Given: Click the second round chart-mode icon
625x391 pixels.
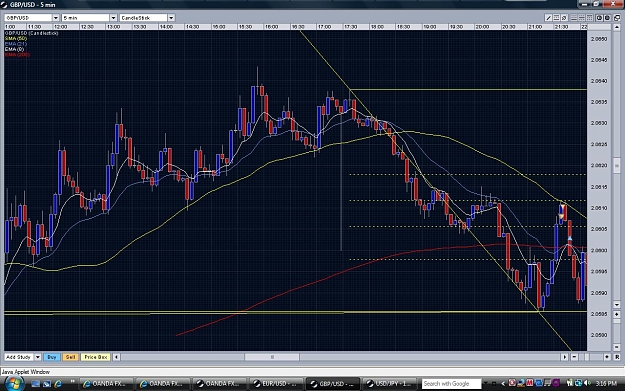Looking at the screenshot, I should [x=607, y=18].
